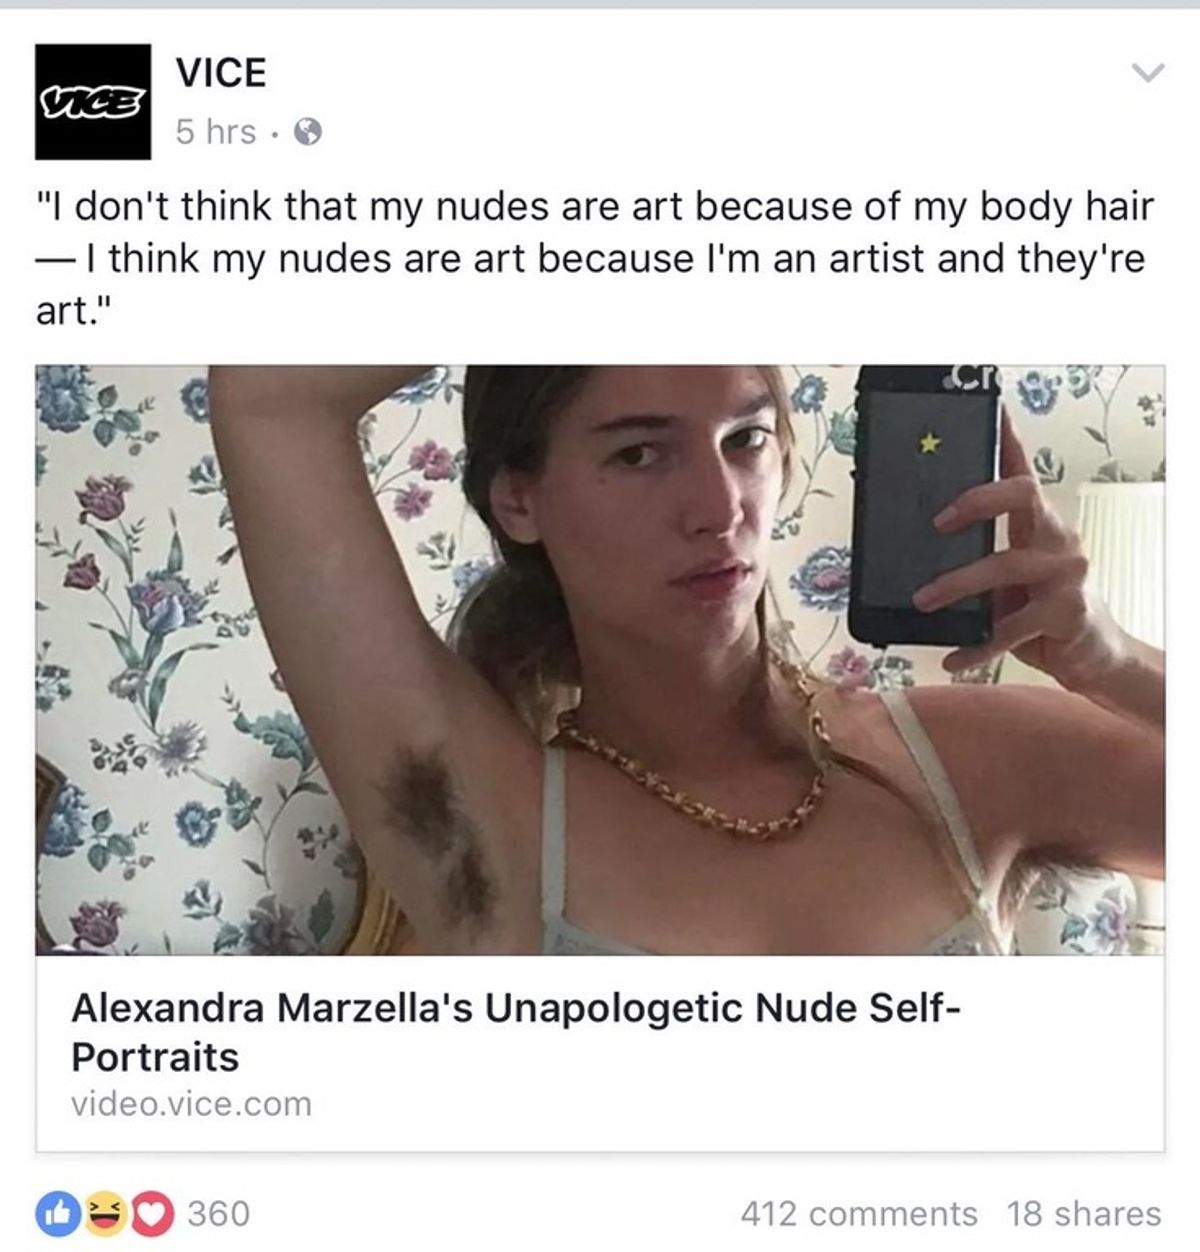Open the 5 hrs post timestamp
Viewport: 1200px width, 1252px height.
[215, 132]
